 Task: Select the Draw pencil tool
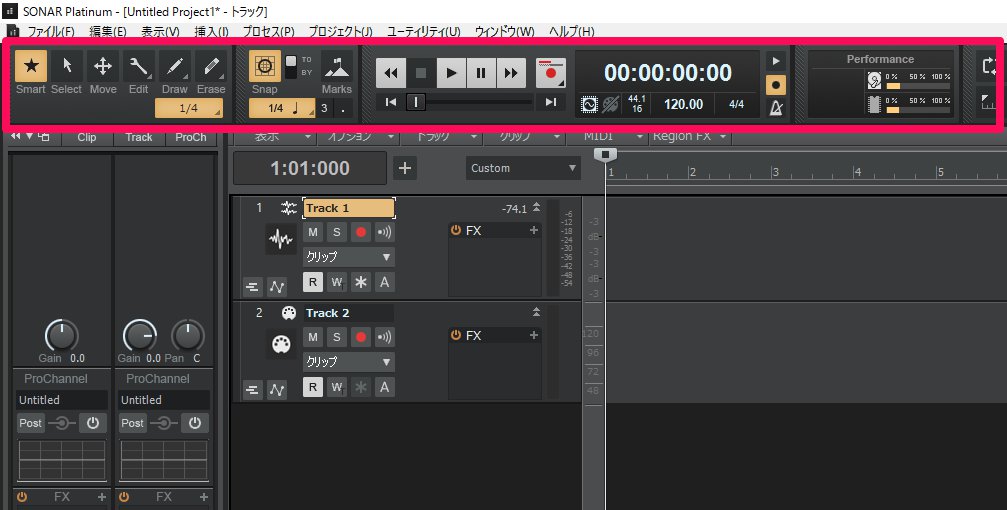tap(175, 66)
